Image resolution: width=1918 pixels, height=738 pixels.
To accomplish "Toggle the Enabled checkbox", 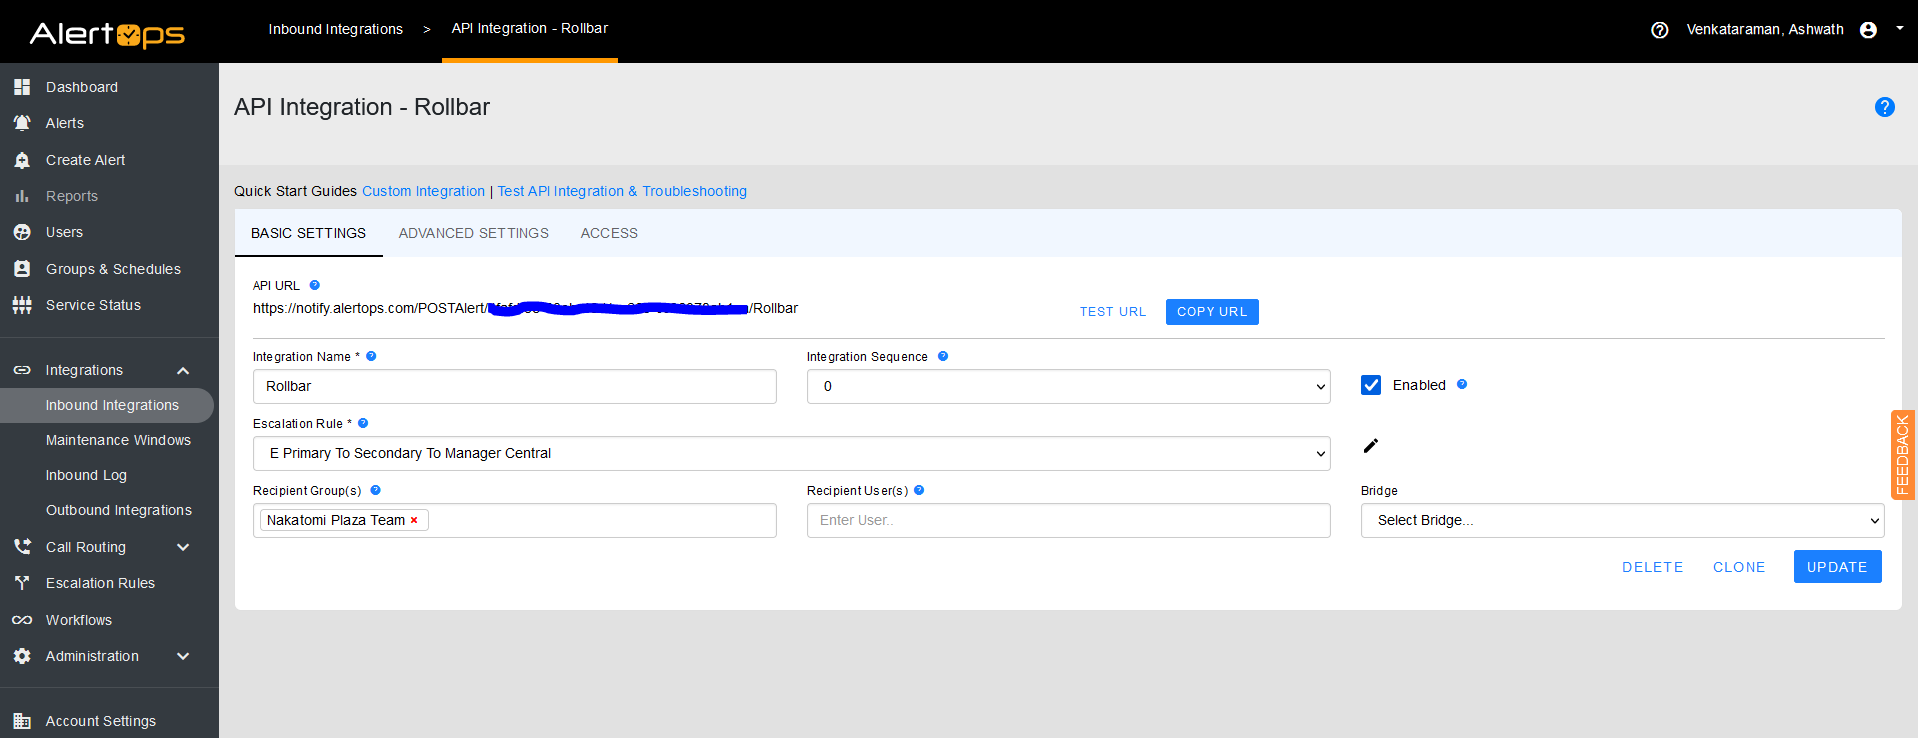I will [x=1371, y=385].
